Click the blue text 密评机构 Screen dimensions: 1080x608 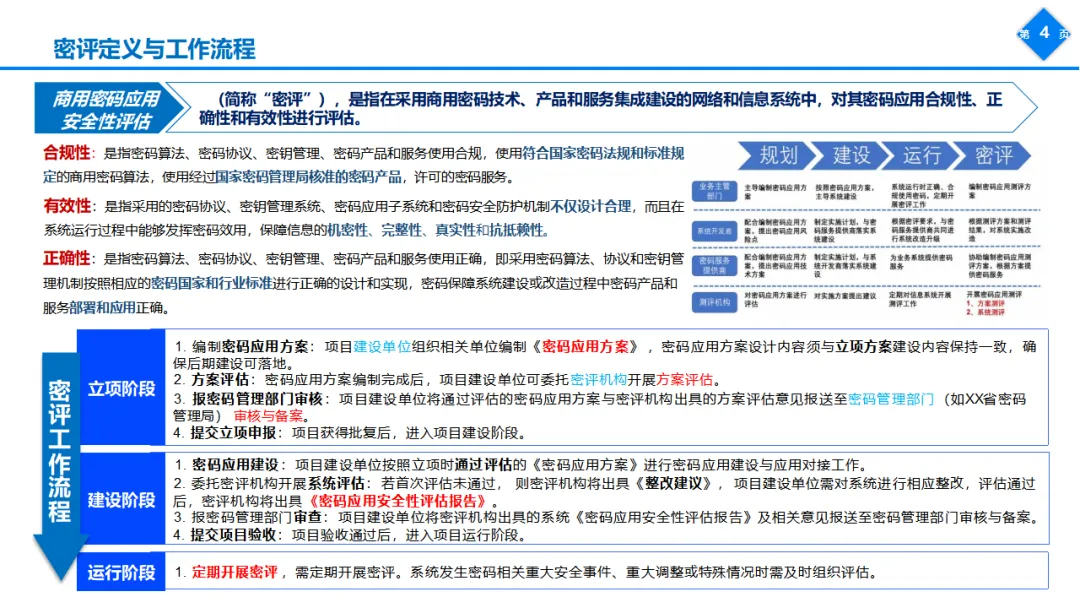(x=599, y=379)
